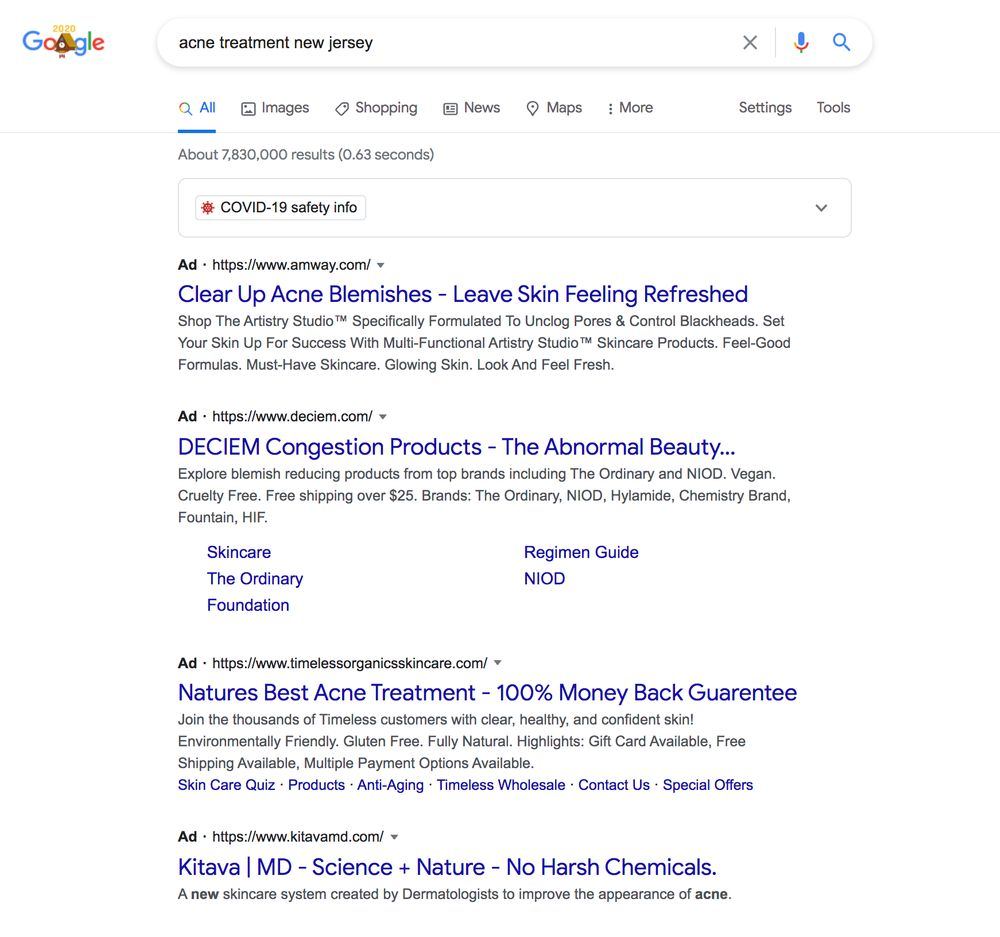
Task: Open dropdown arrow beside timelessorganicsskincare.com URL
Action: [497, 663]
